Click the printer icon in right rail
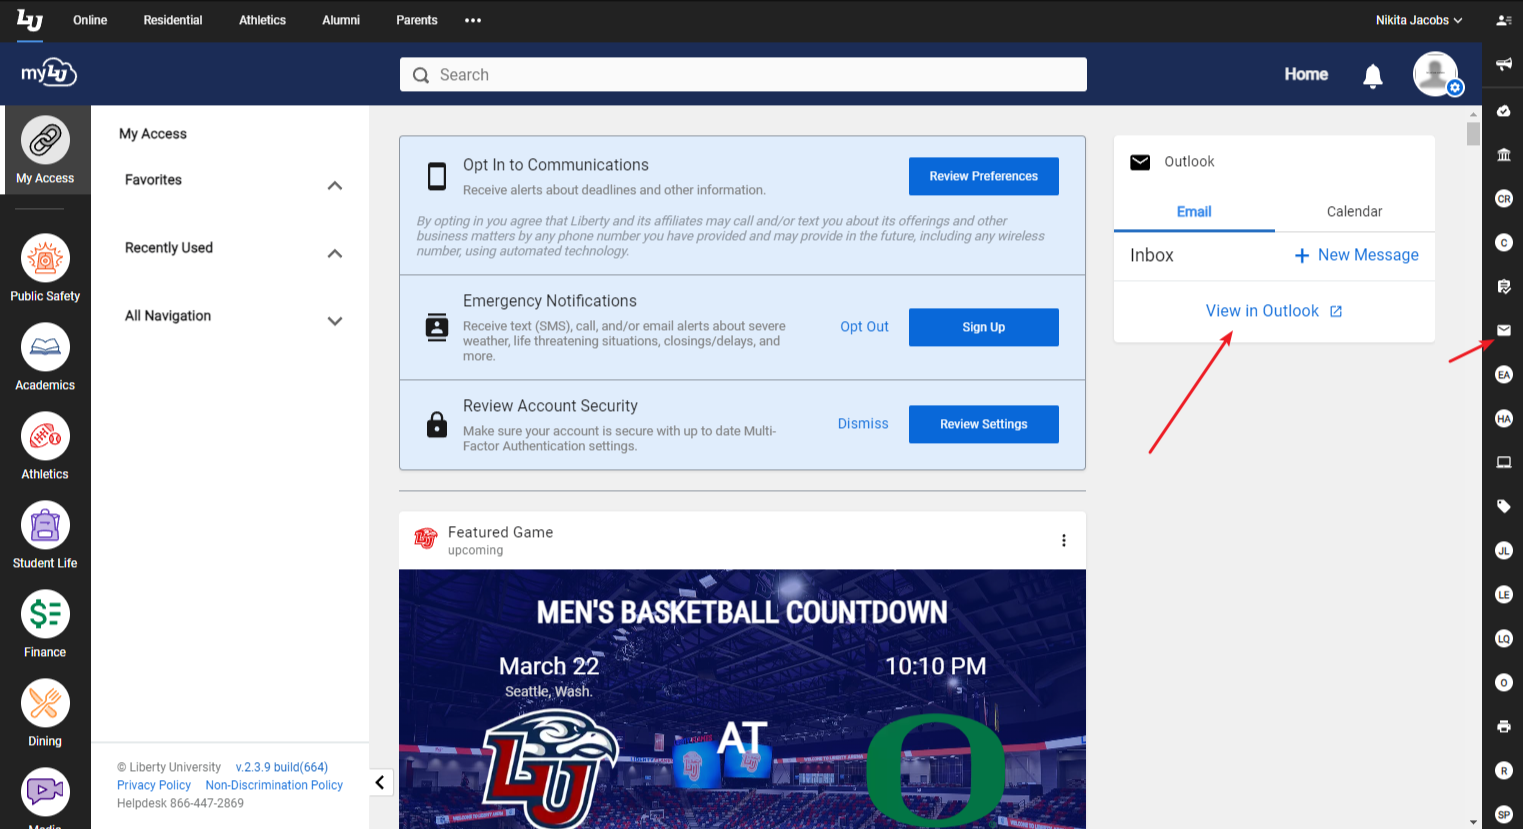The image size is (1523, 829). pyautogui.click(x=1503, y=726)
